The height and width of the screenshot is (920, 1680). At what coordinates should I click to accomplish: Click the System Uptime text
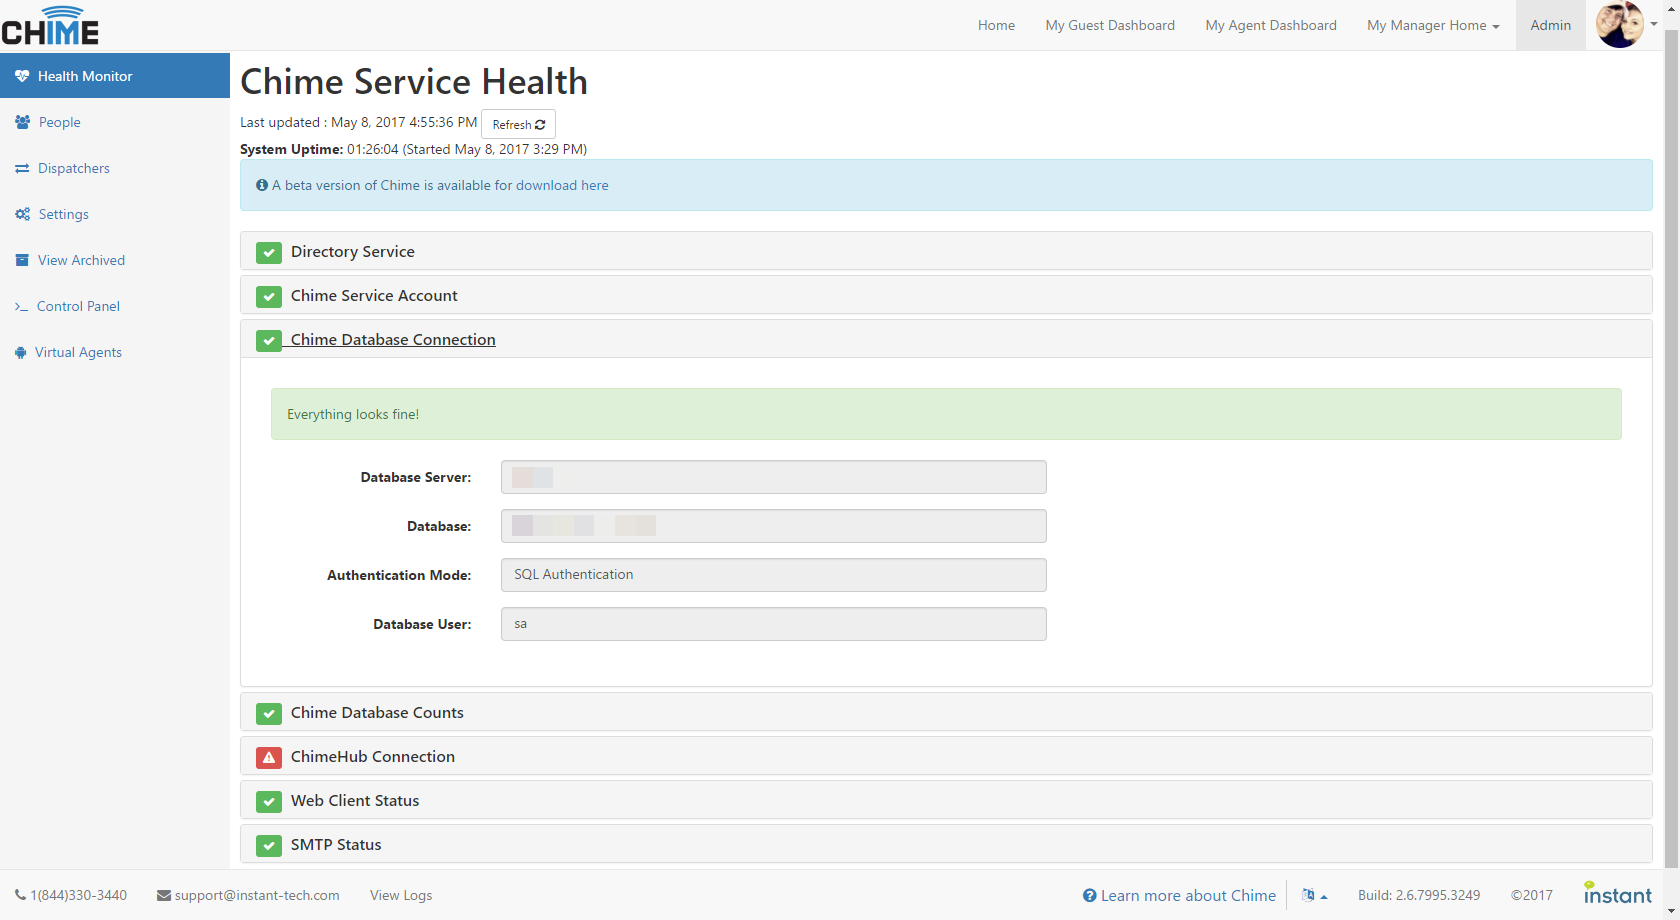[413, 149]
